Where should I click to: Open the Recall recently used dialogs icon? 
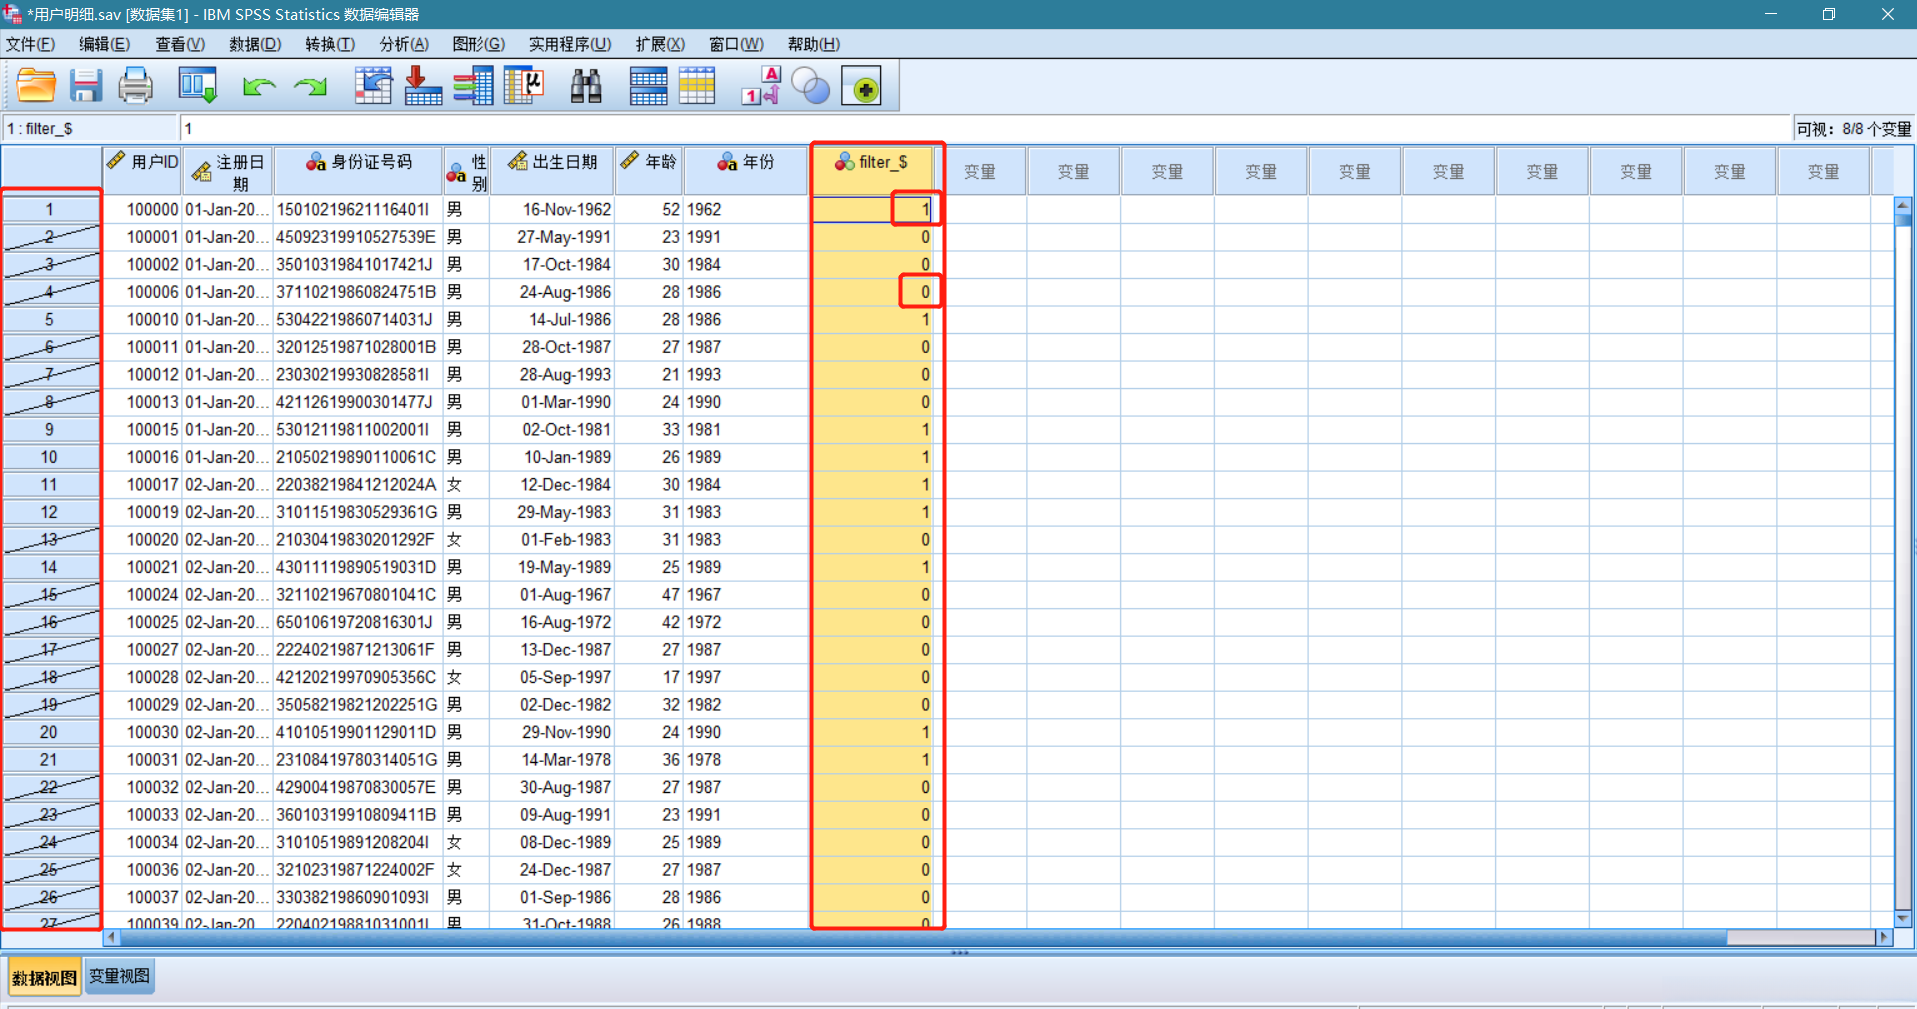point(197,86)
